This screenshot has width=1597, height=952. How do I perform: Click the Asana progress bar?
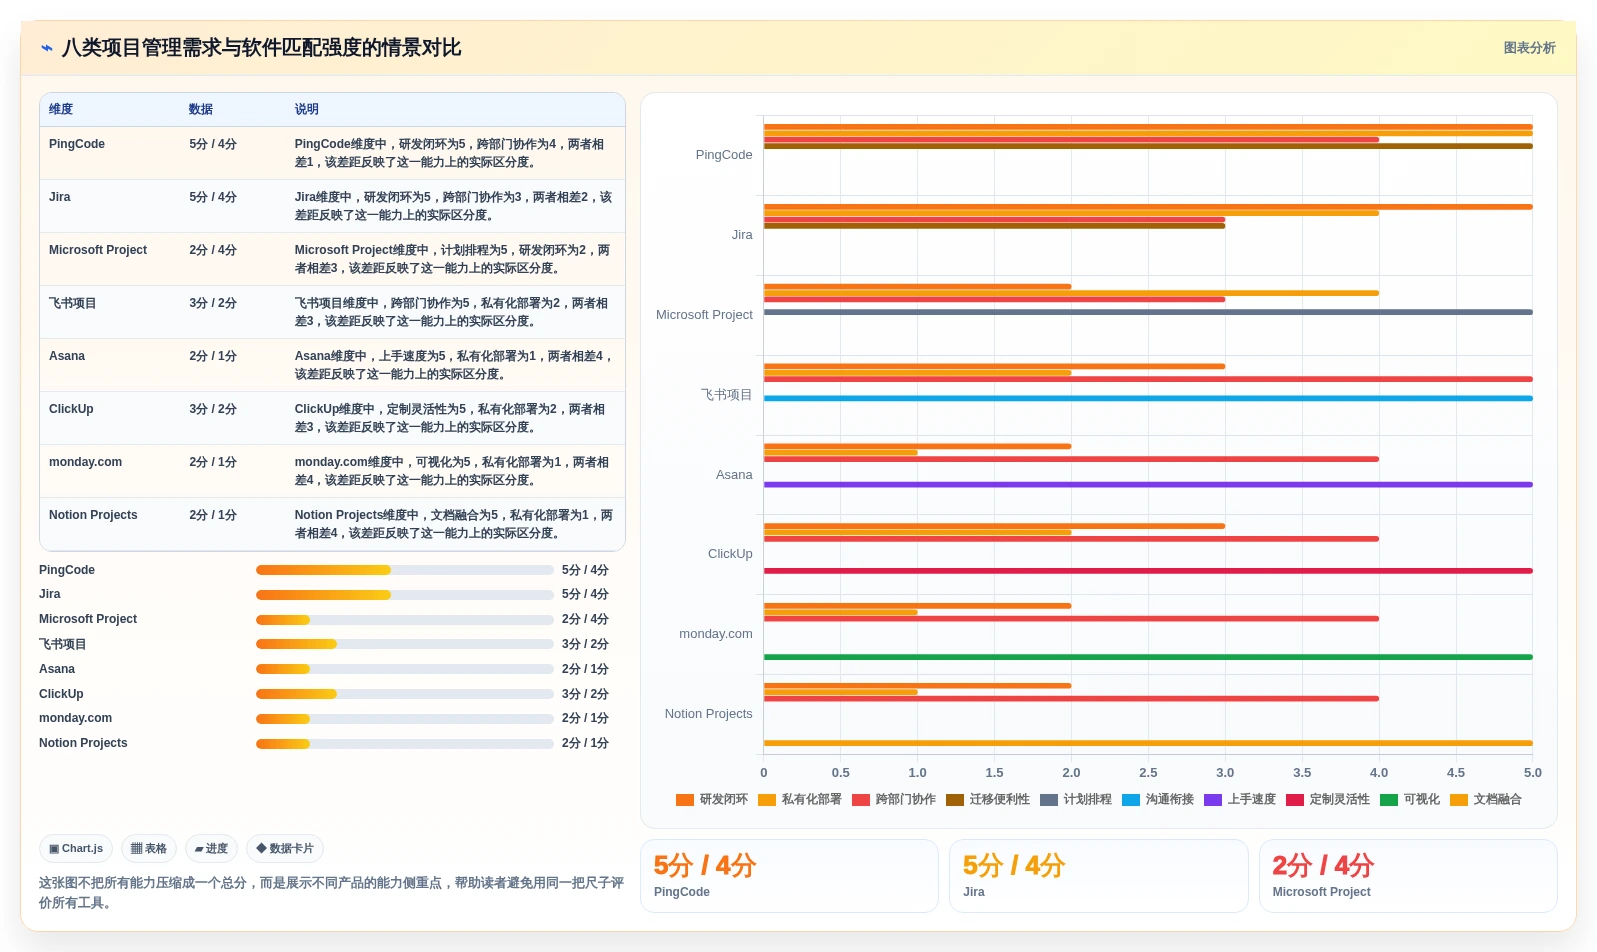pyautogui.click(x=405, y=669)
